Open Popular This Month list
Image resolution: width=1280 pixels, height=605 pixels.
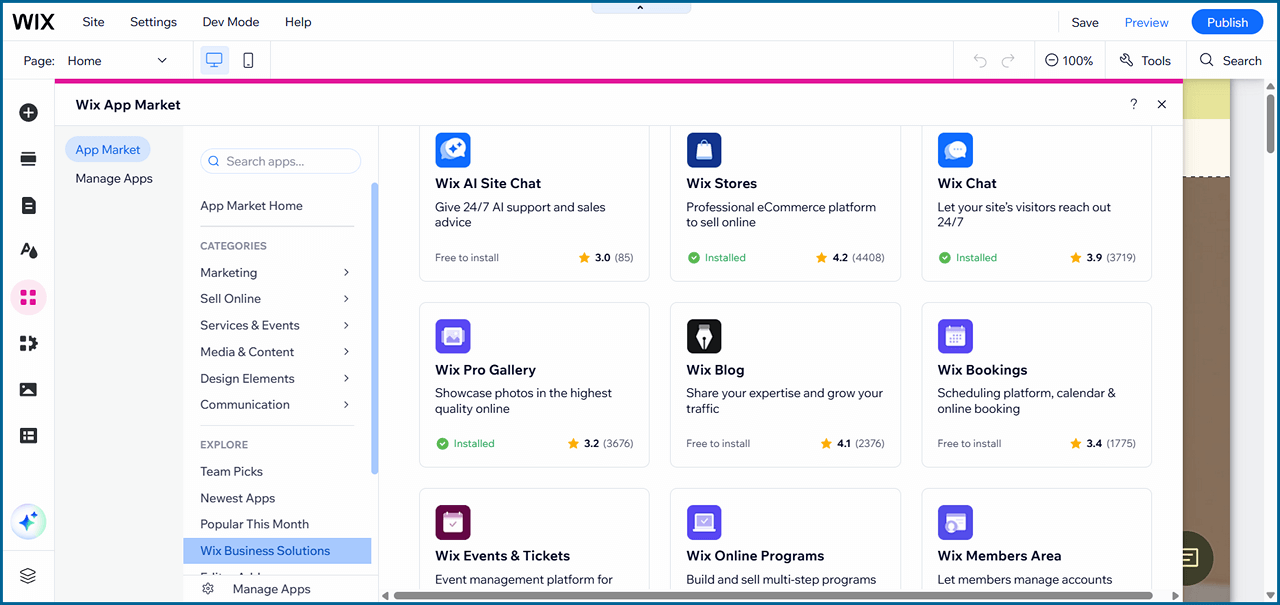(x=254, y=524)
